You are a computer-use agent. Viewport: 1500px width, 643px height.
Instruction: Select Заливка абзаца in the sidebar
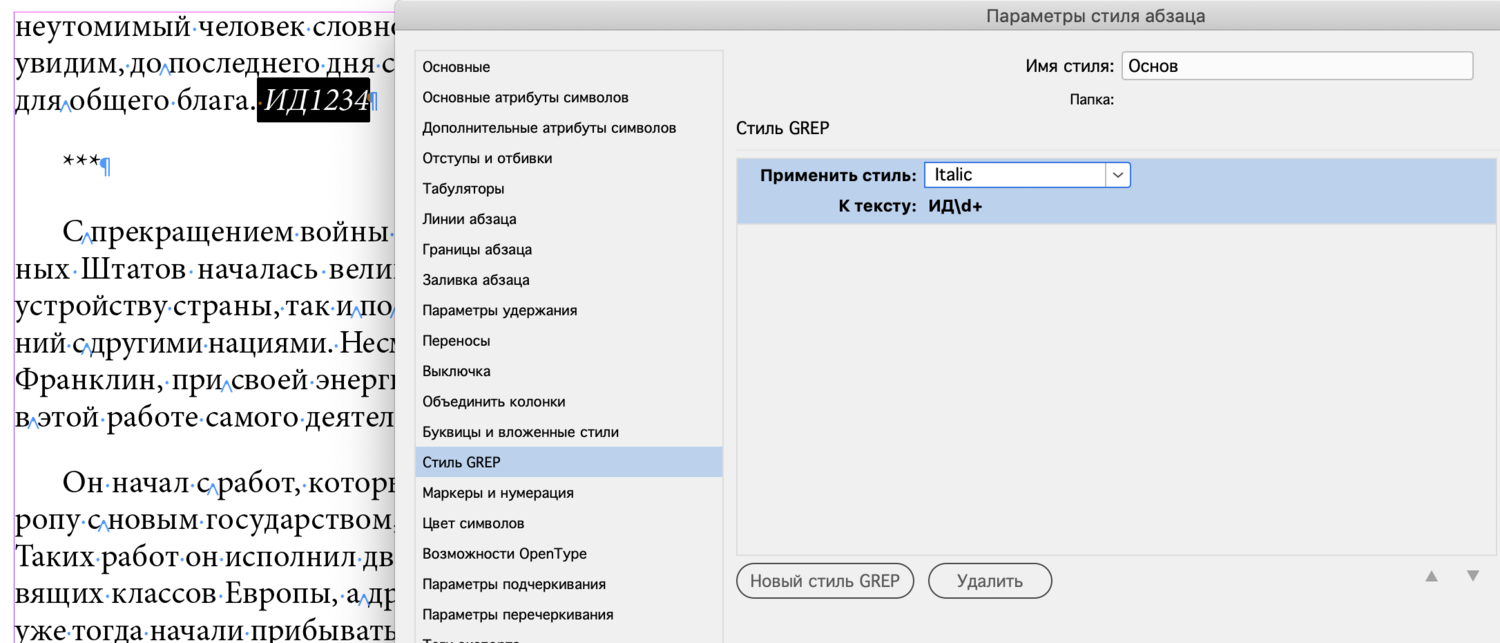[x=476, y=280]
